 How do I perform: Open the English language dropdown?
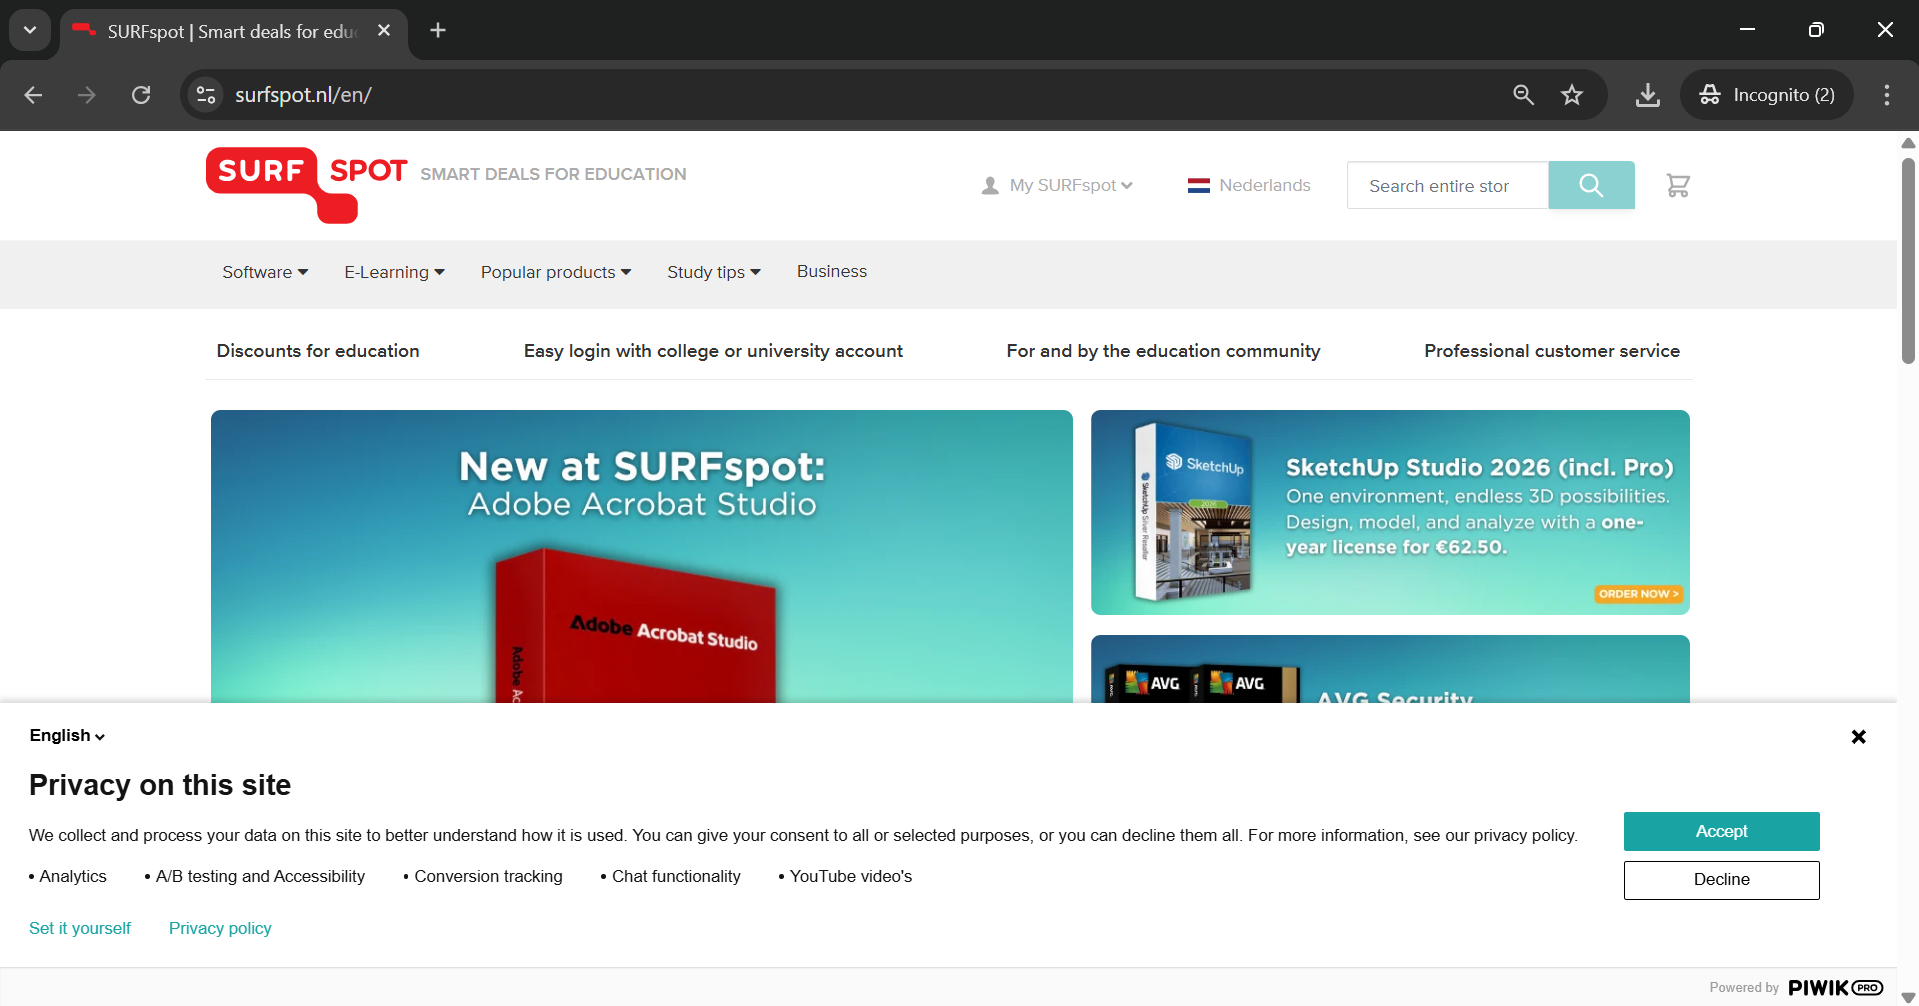coord(67,736)
